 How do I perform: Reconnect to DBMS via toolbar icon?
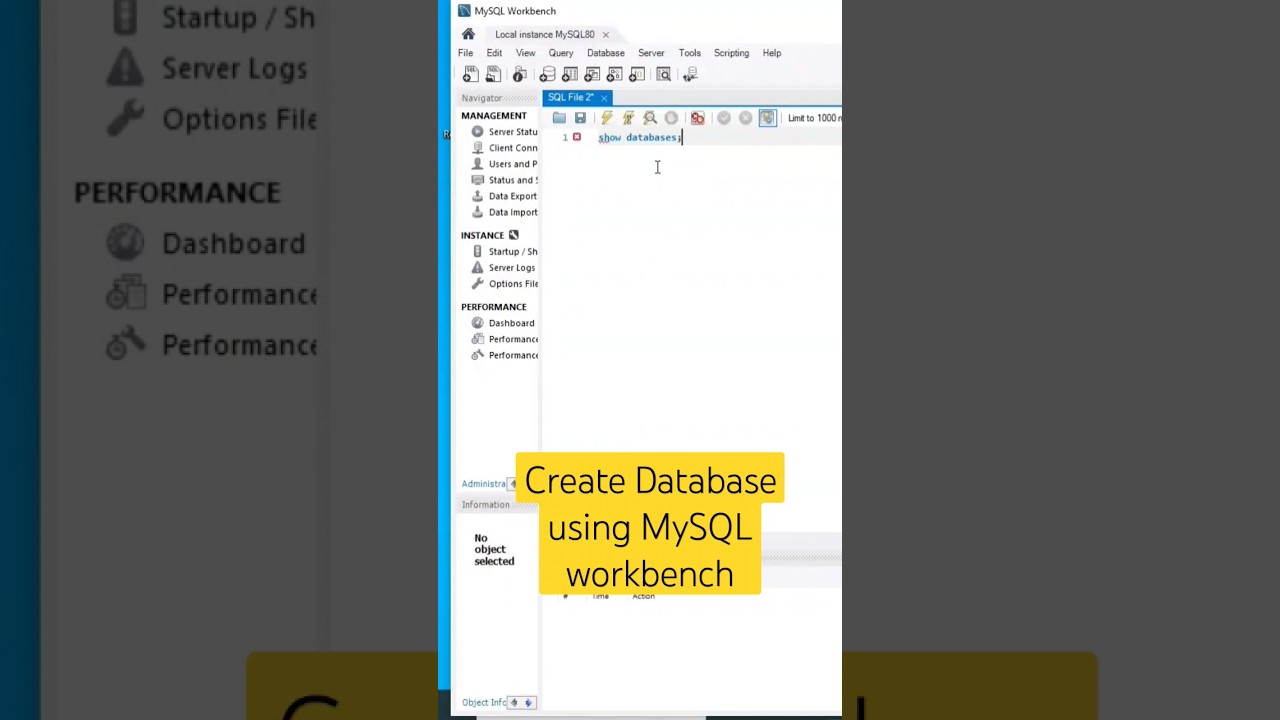pos(689,75)
